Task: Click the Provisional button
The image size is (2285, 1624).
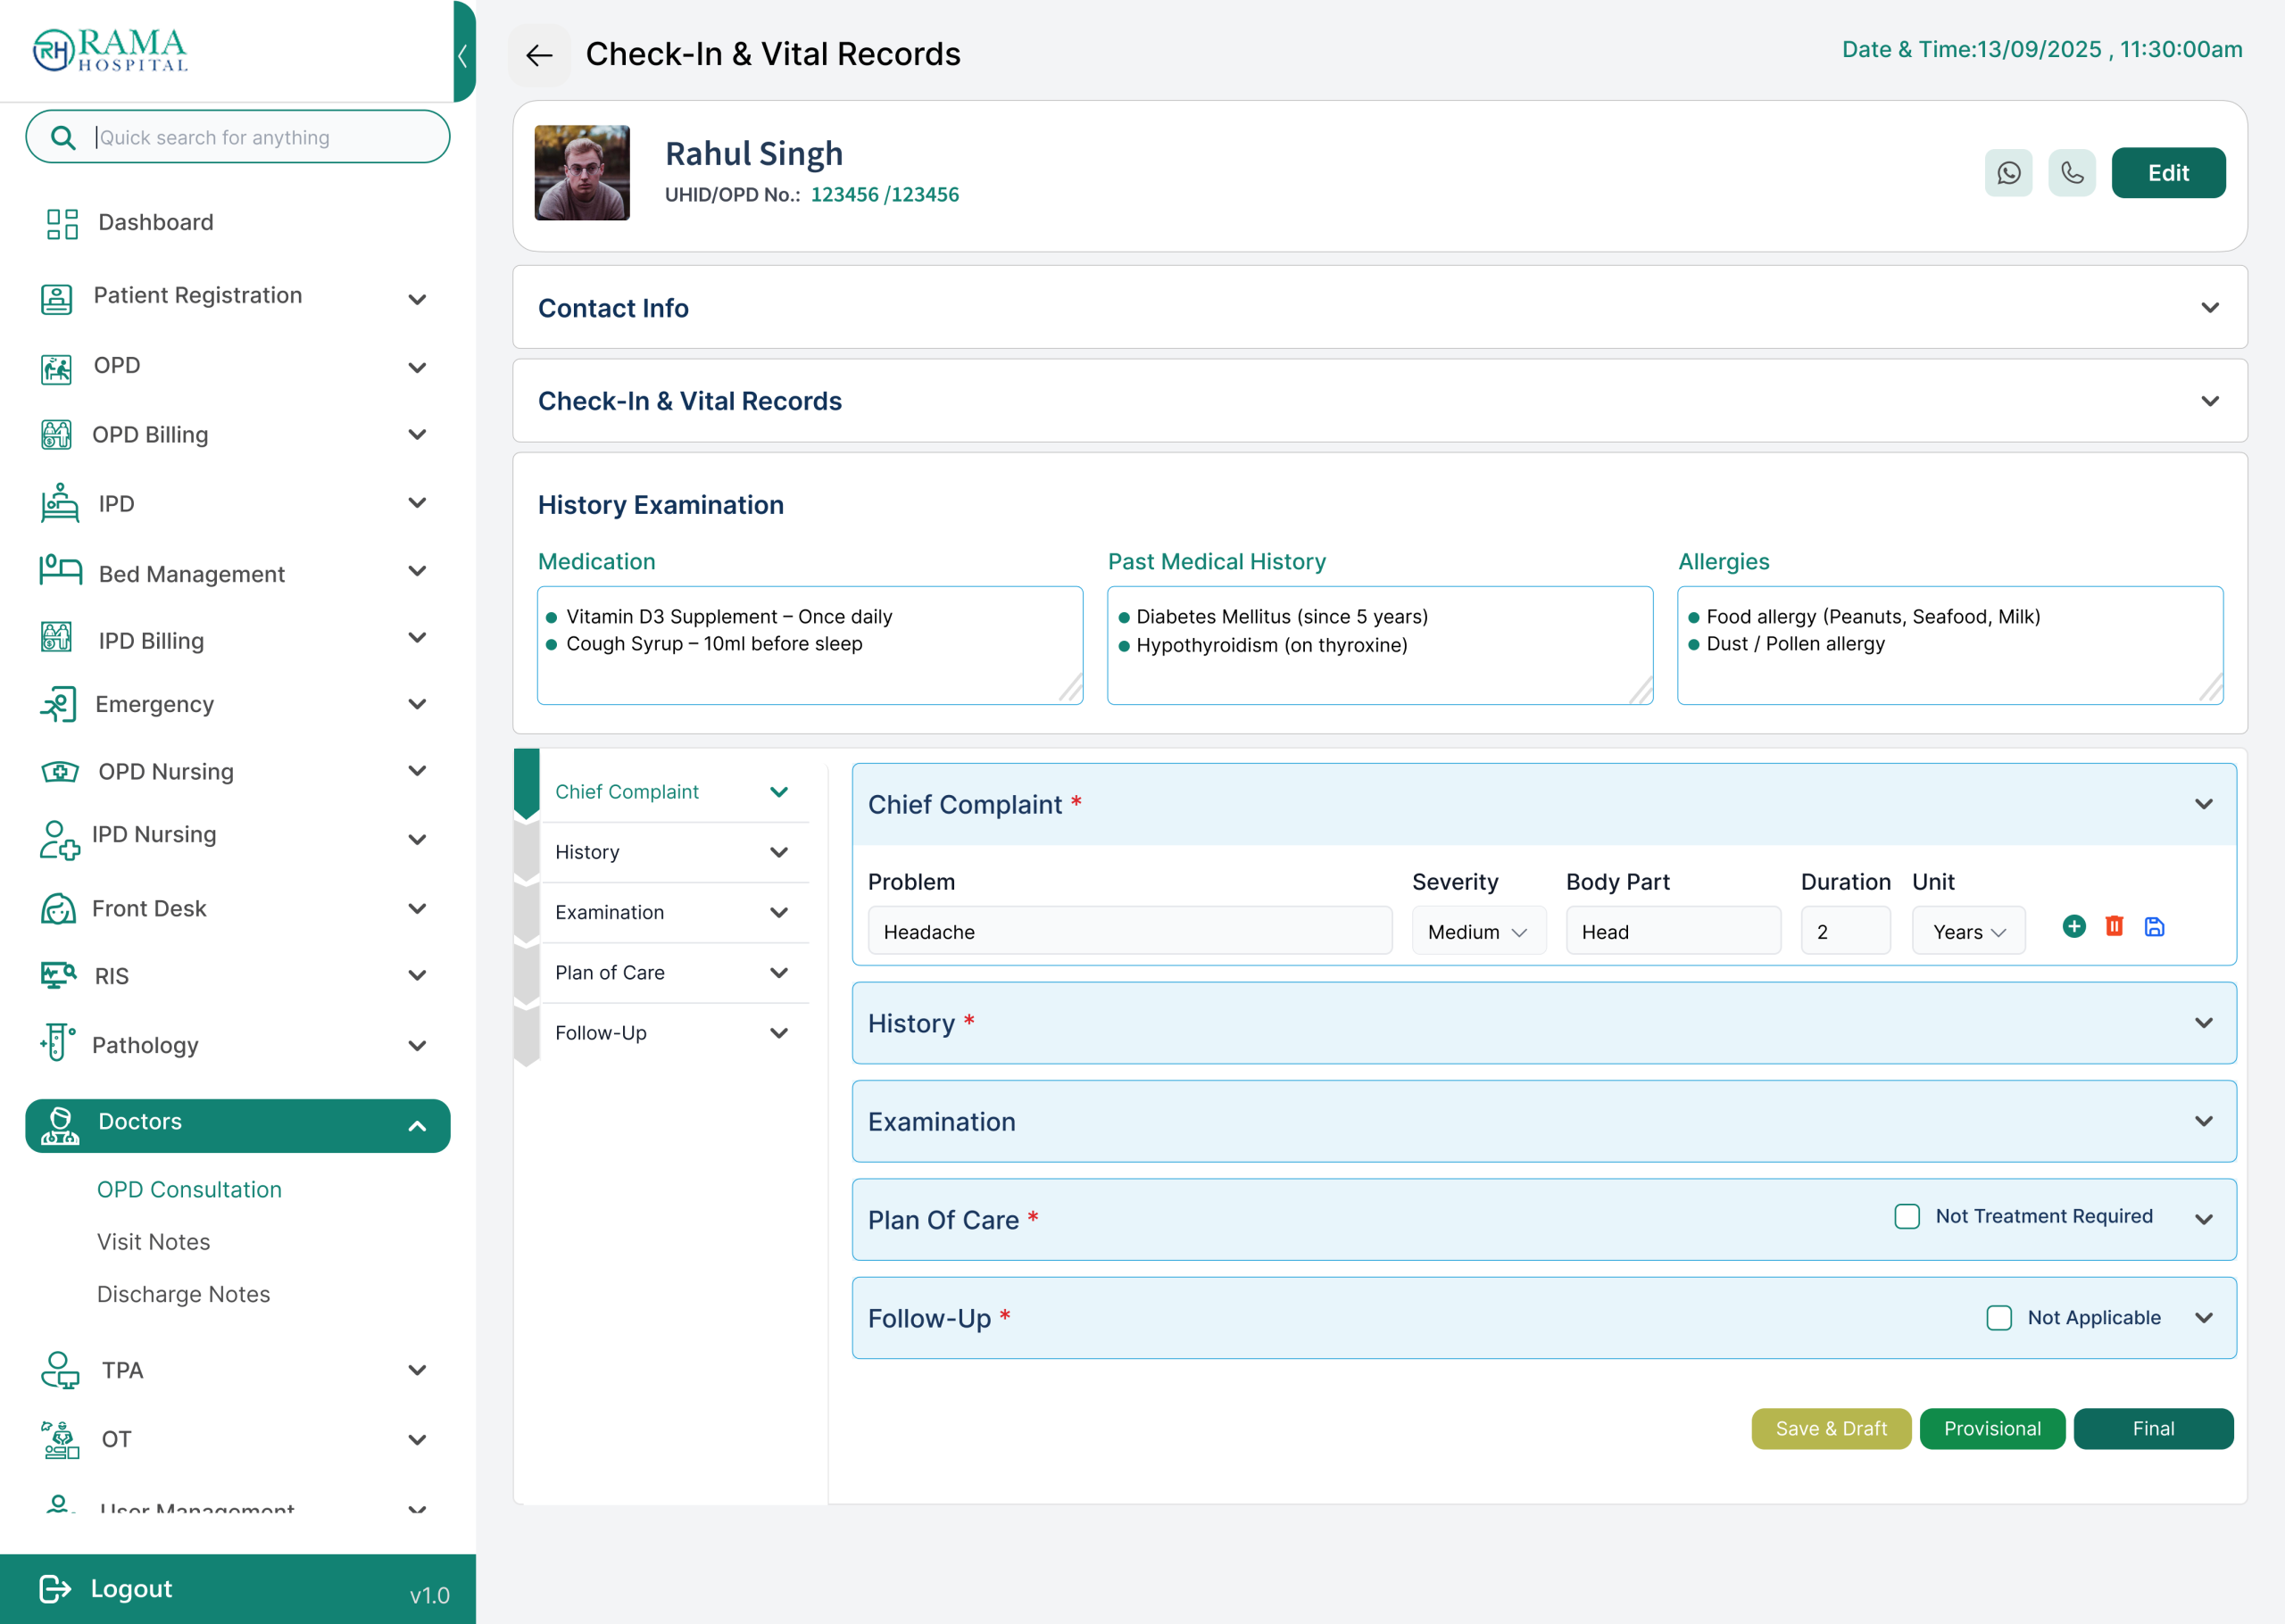Action: [1992, 1428]
